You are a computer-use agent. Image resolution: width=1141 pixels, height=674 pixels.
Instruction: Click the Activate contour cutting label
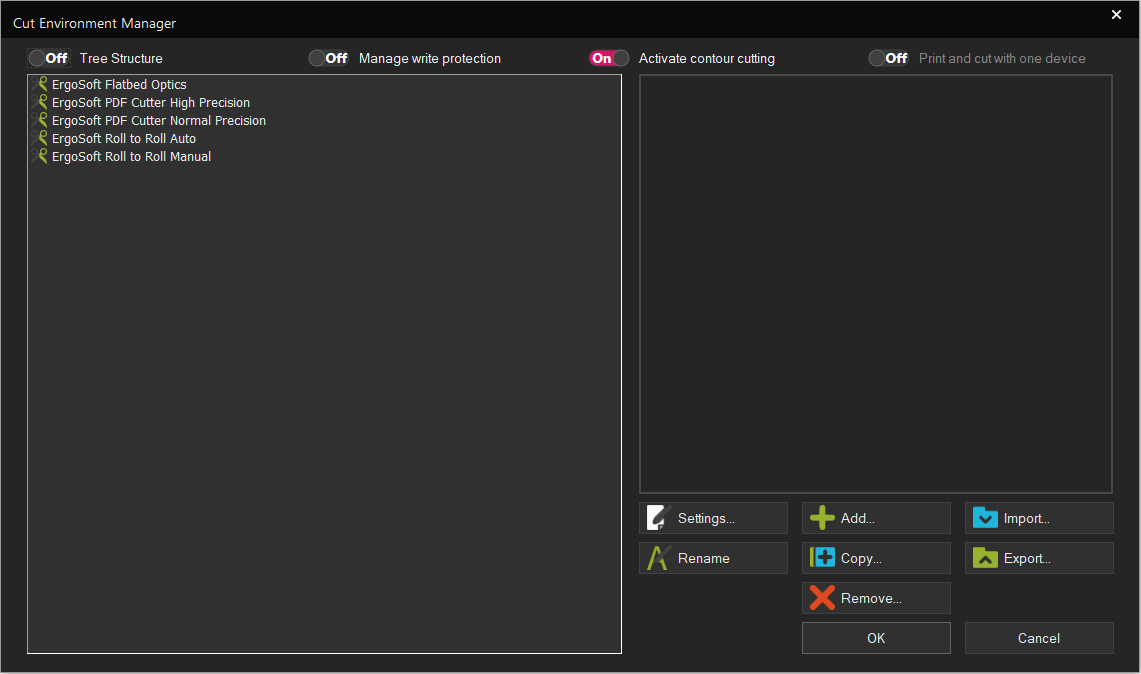(707, 58)
